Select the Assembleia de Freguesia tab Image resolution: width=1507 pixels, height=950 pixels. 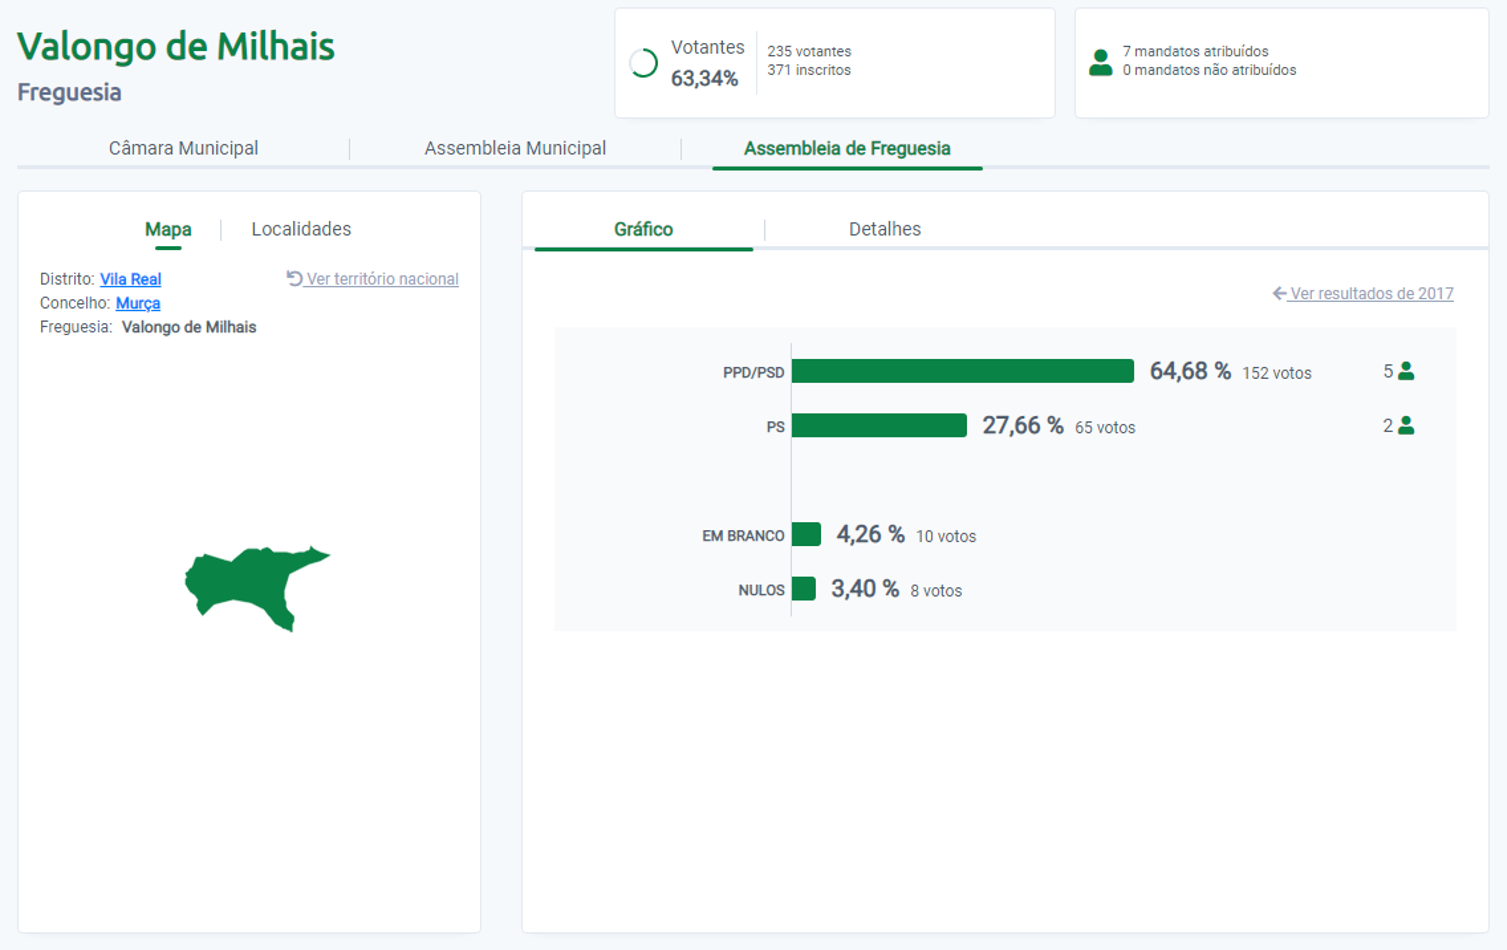pyautogui.click(x=847, y=148)
